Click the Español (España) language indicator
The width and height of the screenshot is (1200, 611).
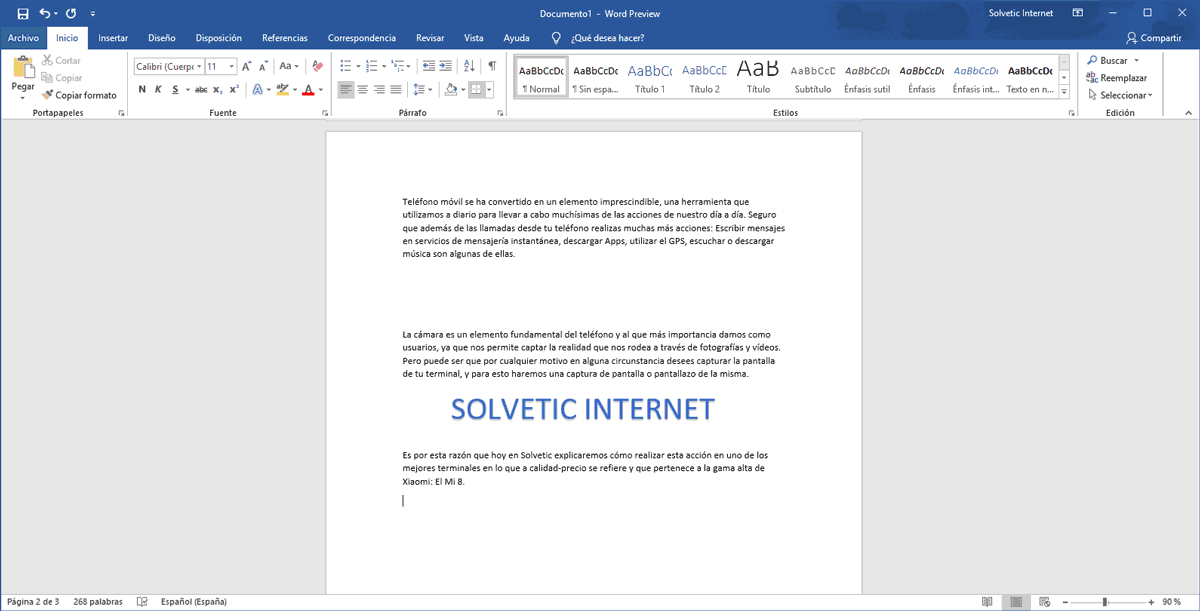point(194,602)
